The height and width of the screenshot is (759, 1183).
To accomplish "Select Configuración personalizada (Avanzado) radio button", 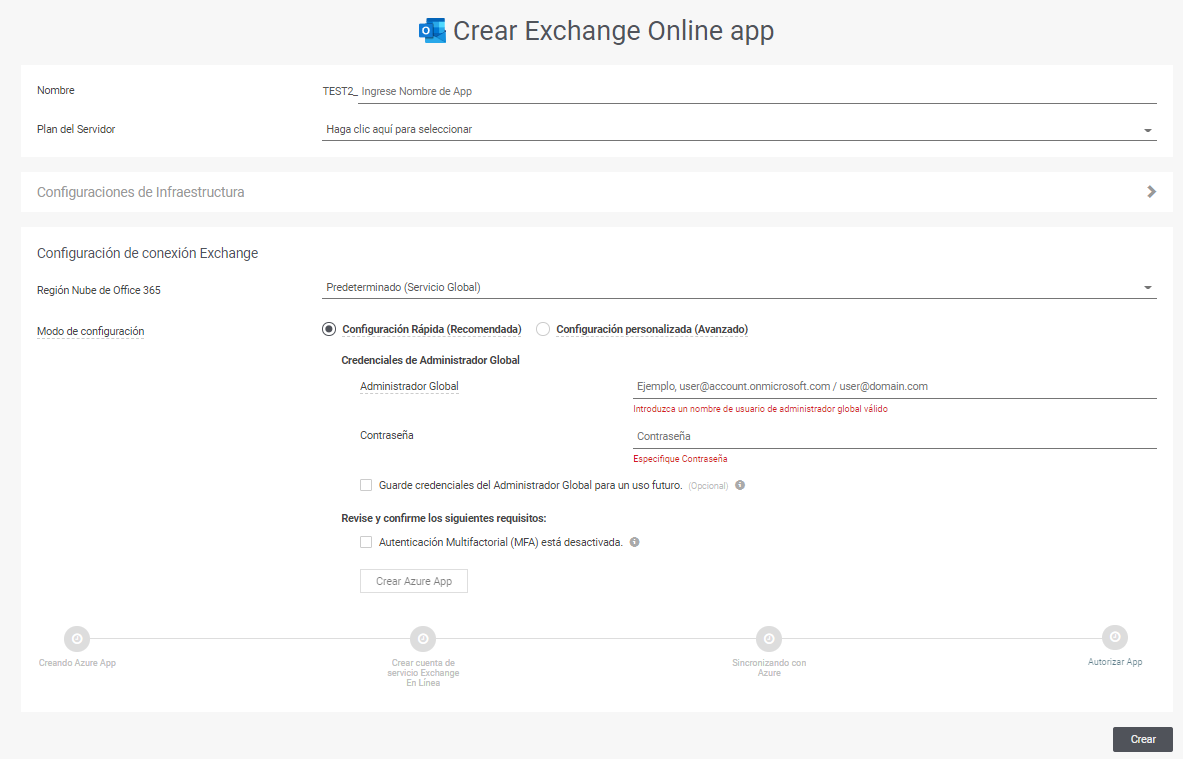I will click(542, 329).
